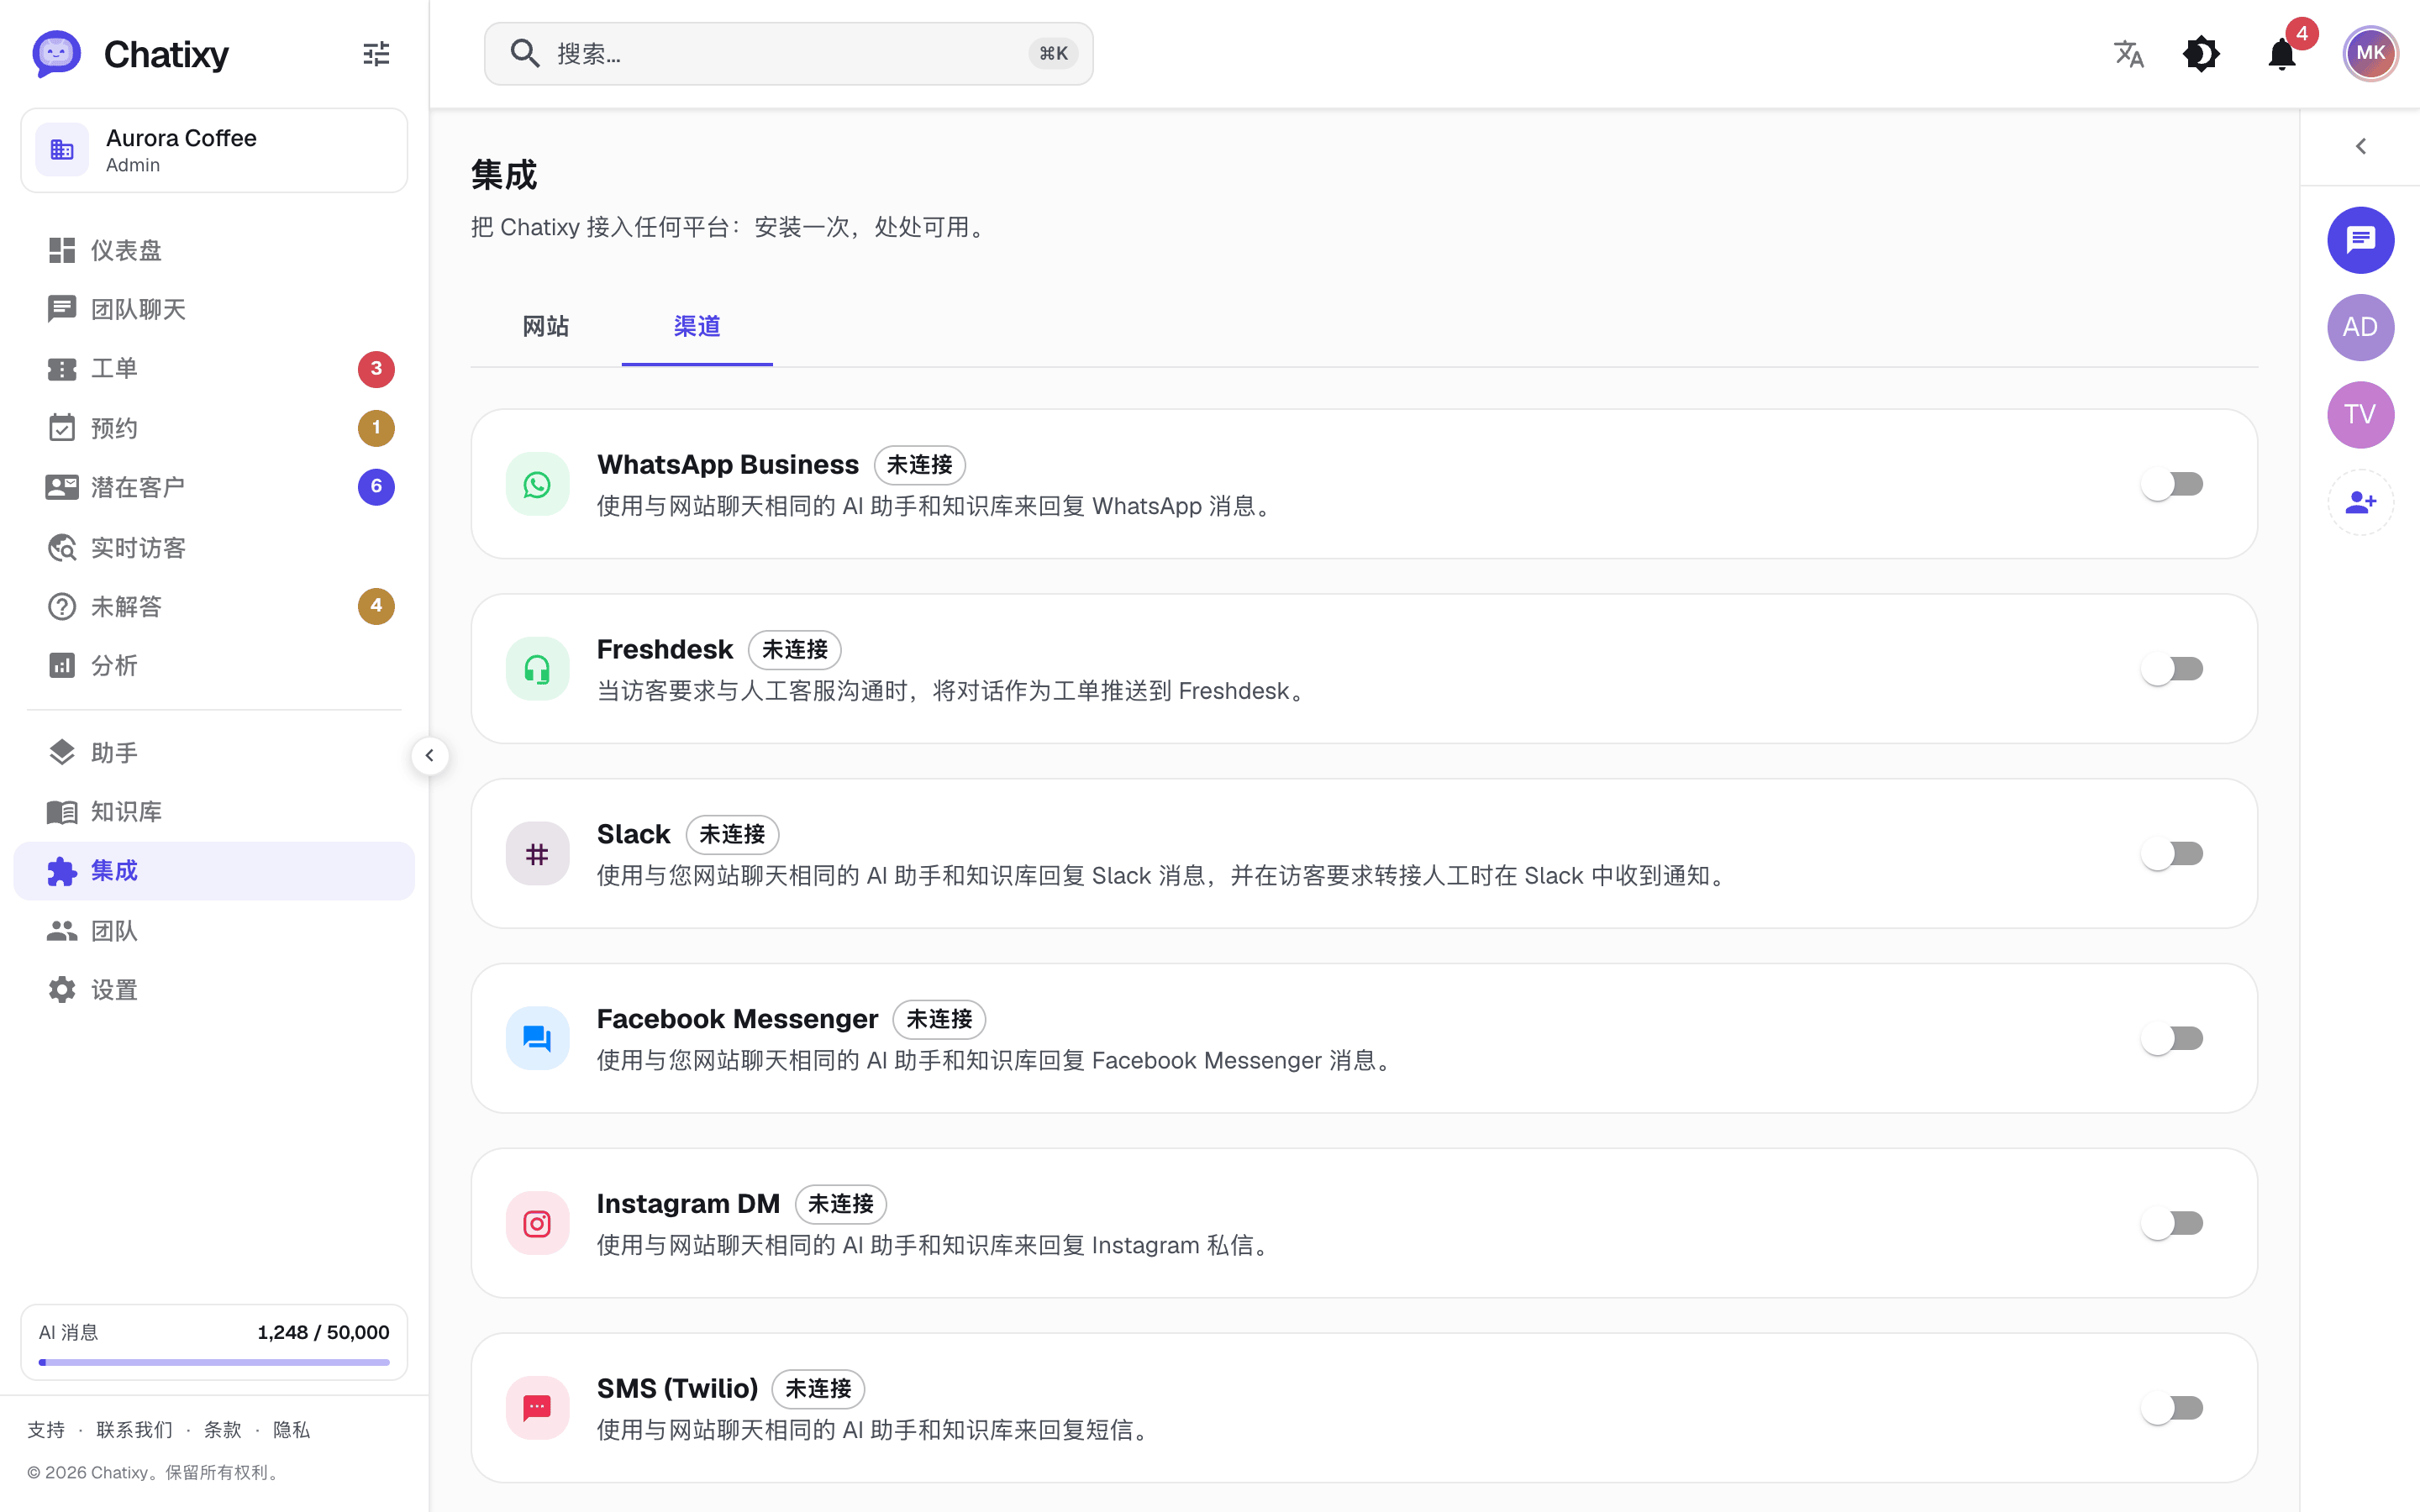Viewport: 2420px width, 1512px height.
Task: Click the WhatsApp Business icon
Action: pyautogui.click(x=537, y=485)
